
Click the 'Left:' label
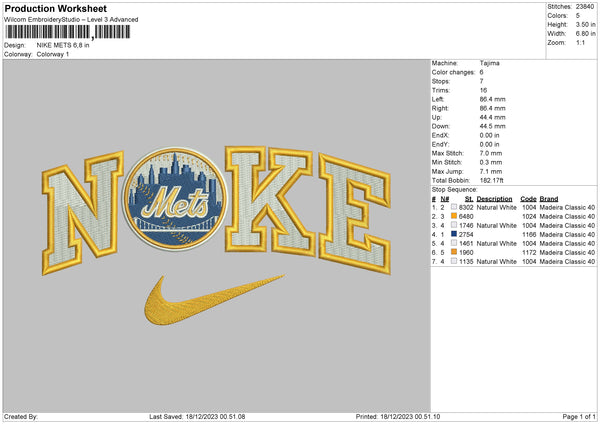[x=438, y=99]
